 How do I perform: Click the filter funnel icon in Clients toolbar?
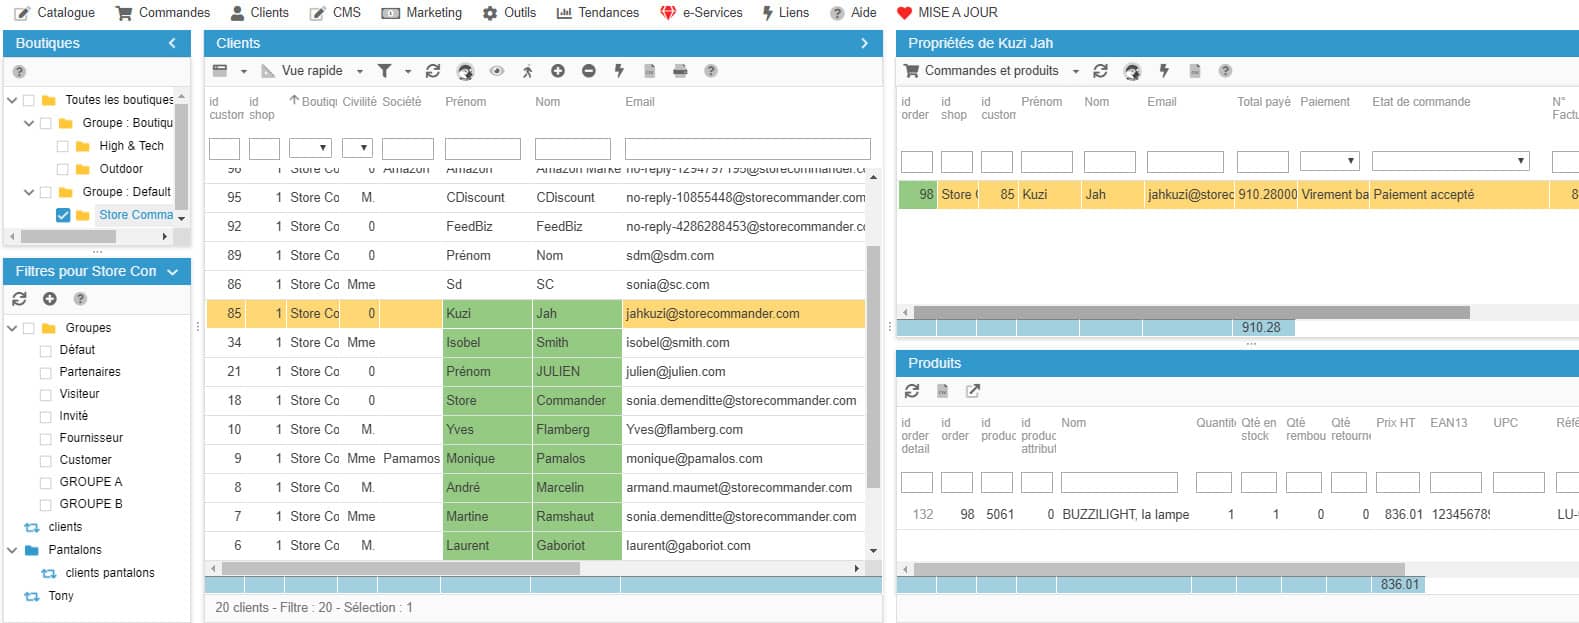tap(384, 71)
